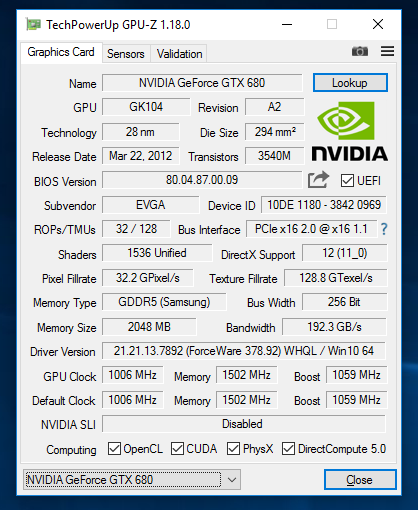Open the hamburger menu icon
418x510 pixels.
[x=387, y=51]
